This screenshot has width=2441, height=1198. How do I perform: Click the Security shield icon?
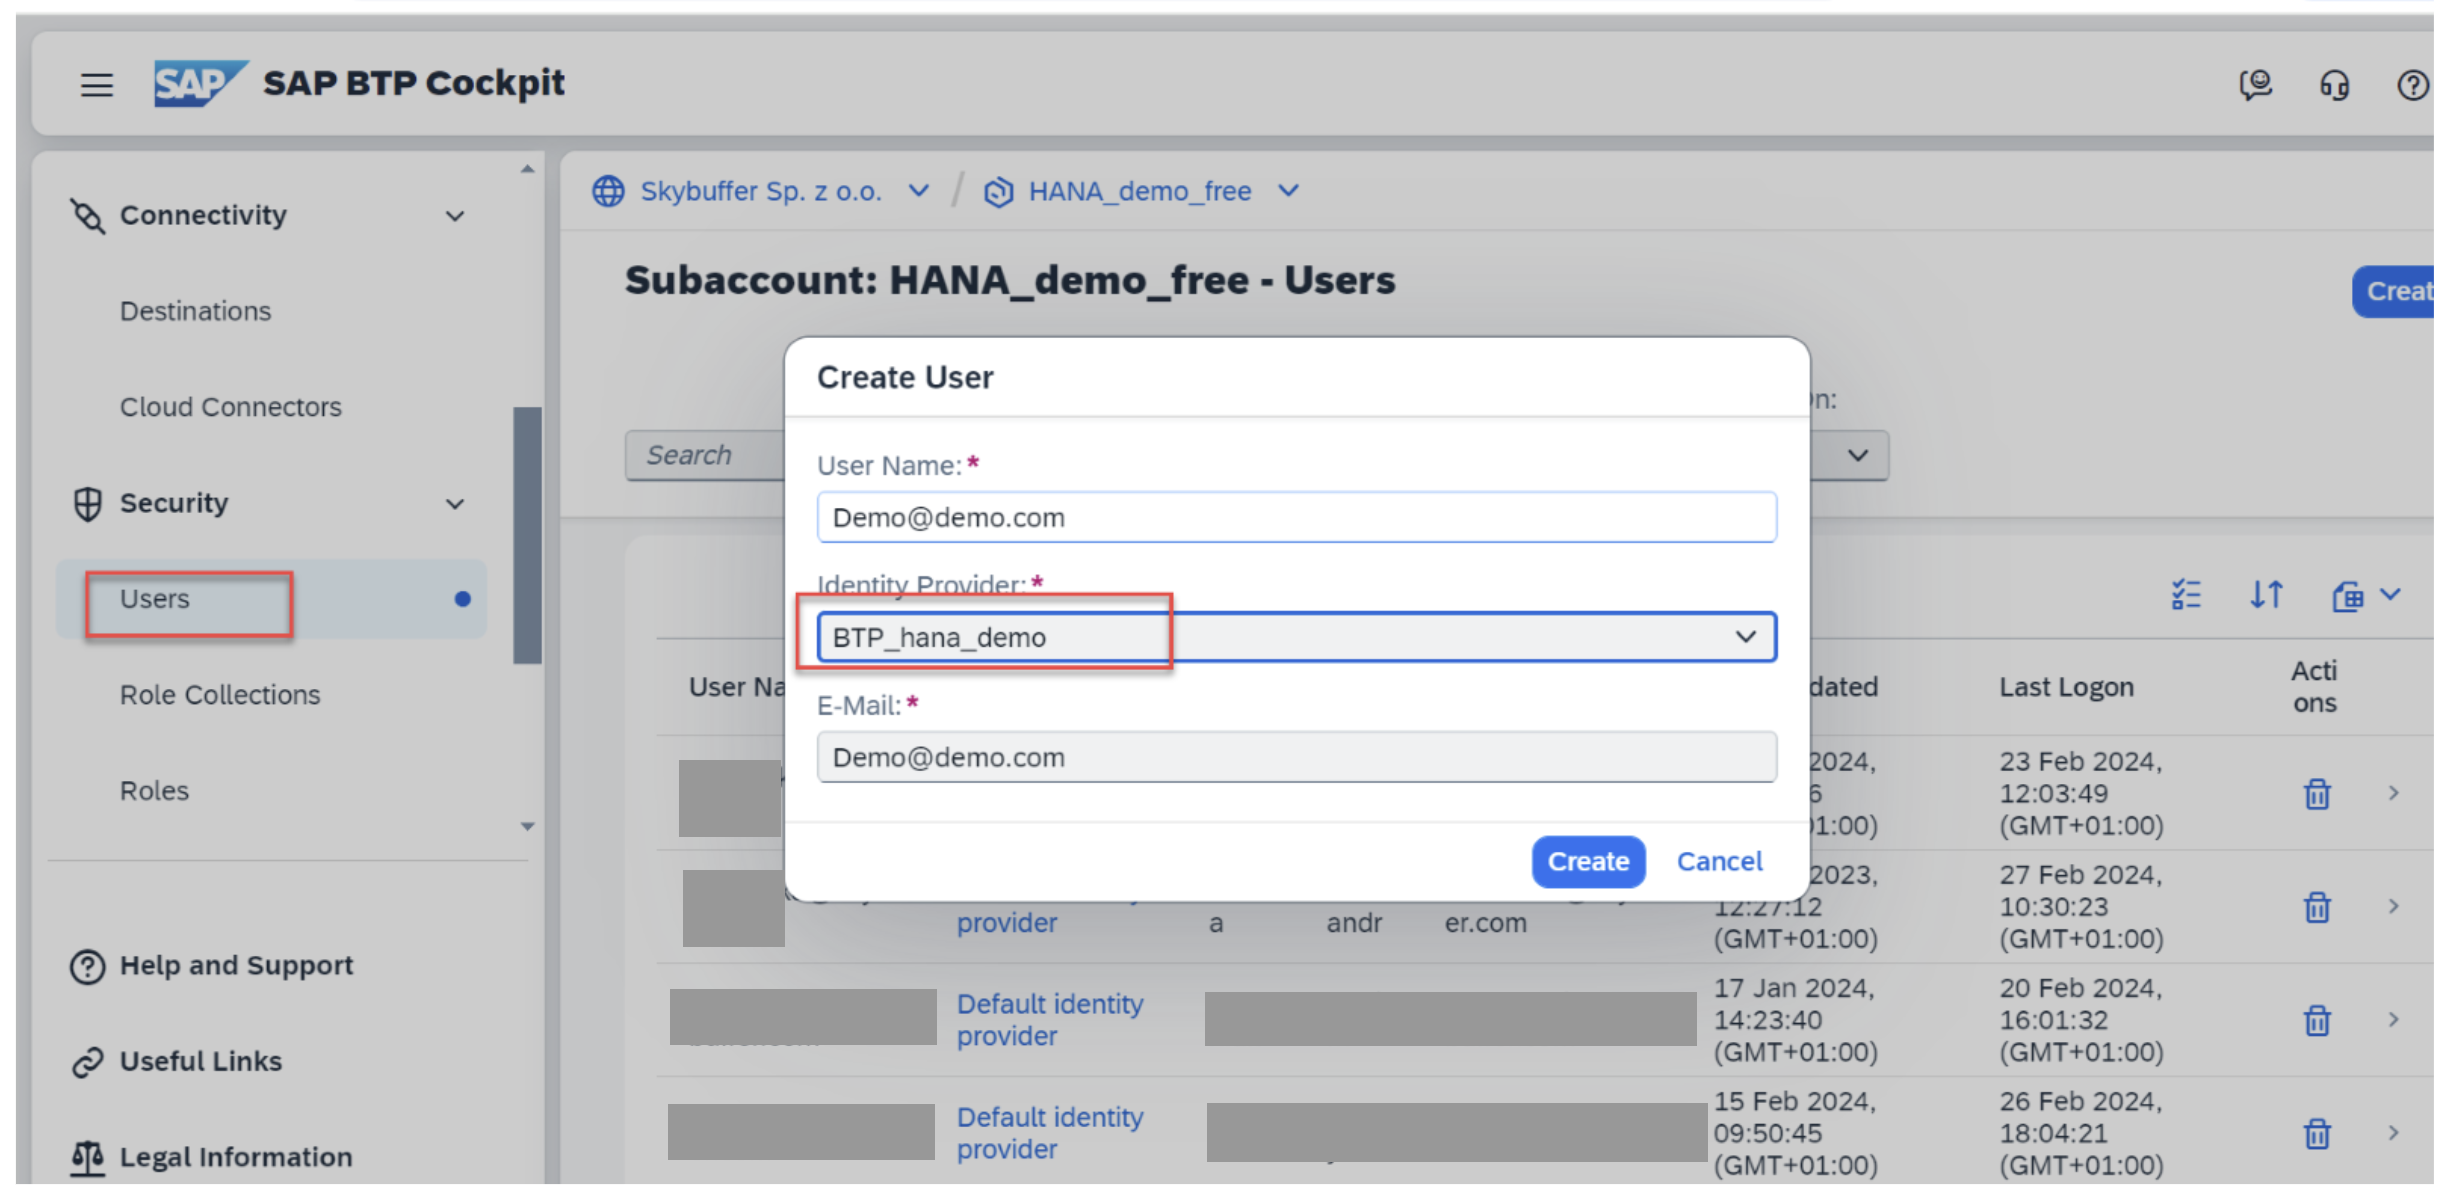pyautogui.click(x=88, y=503)
